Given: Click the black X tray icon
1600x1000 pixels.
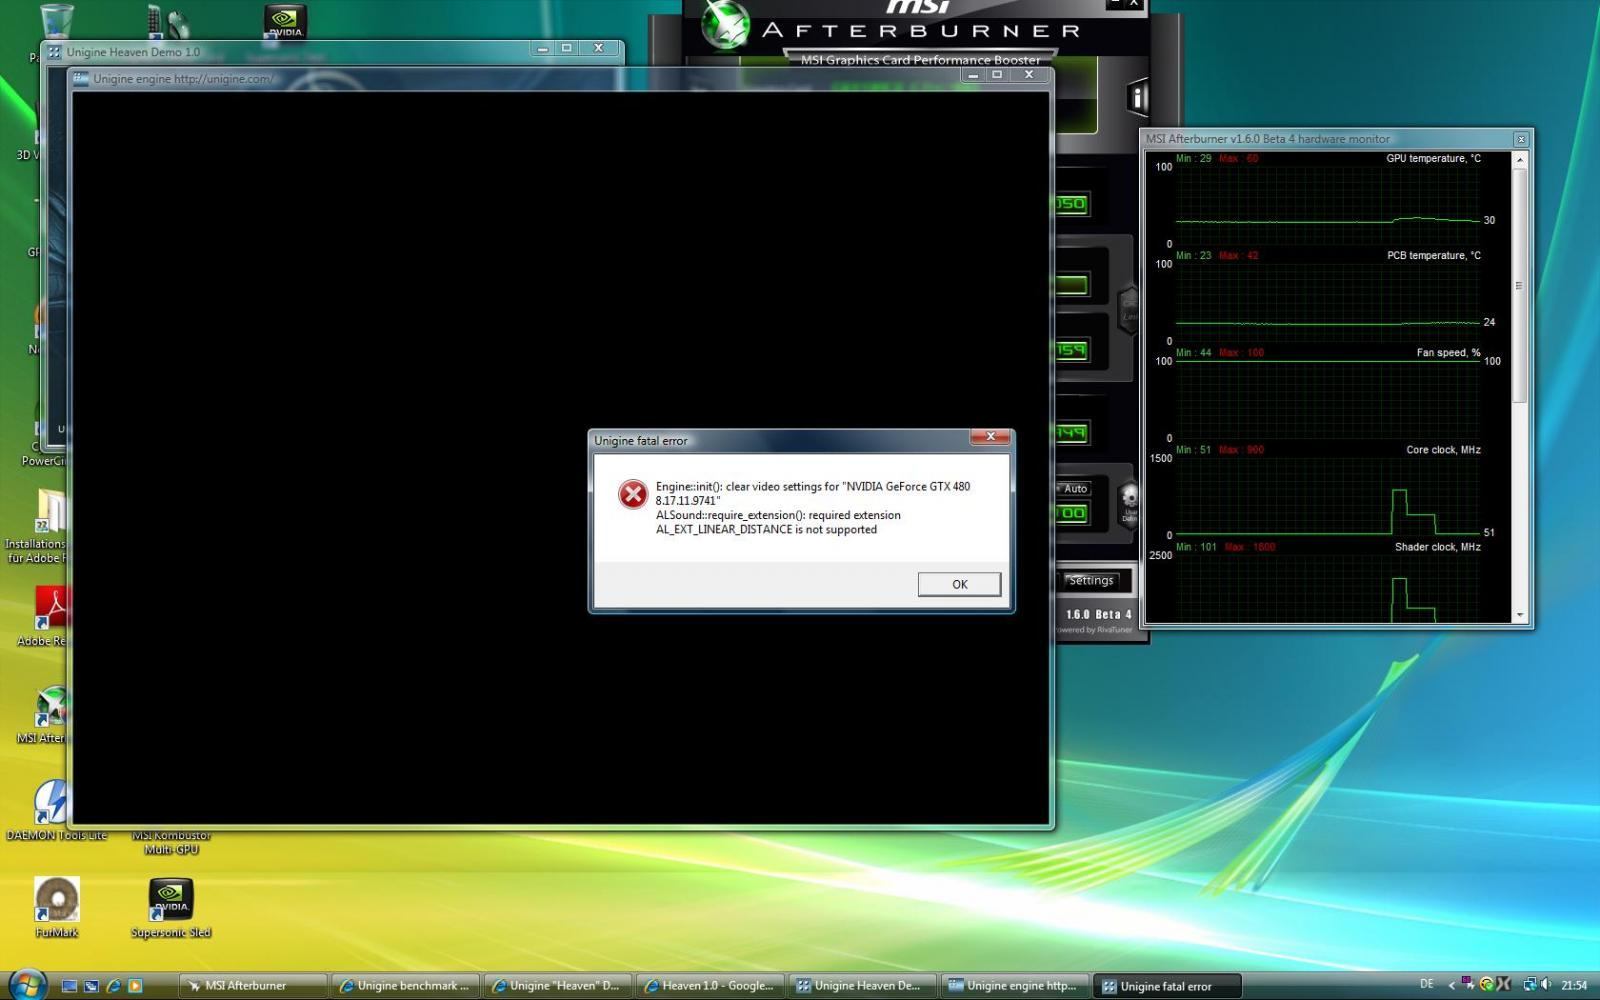Looking at the screenshot, I should pos(1502,985).
